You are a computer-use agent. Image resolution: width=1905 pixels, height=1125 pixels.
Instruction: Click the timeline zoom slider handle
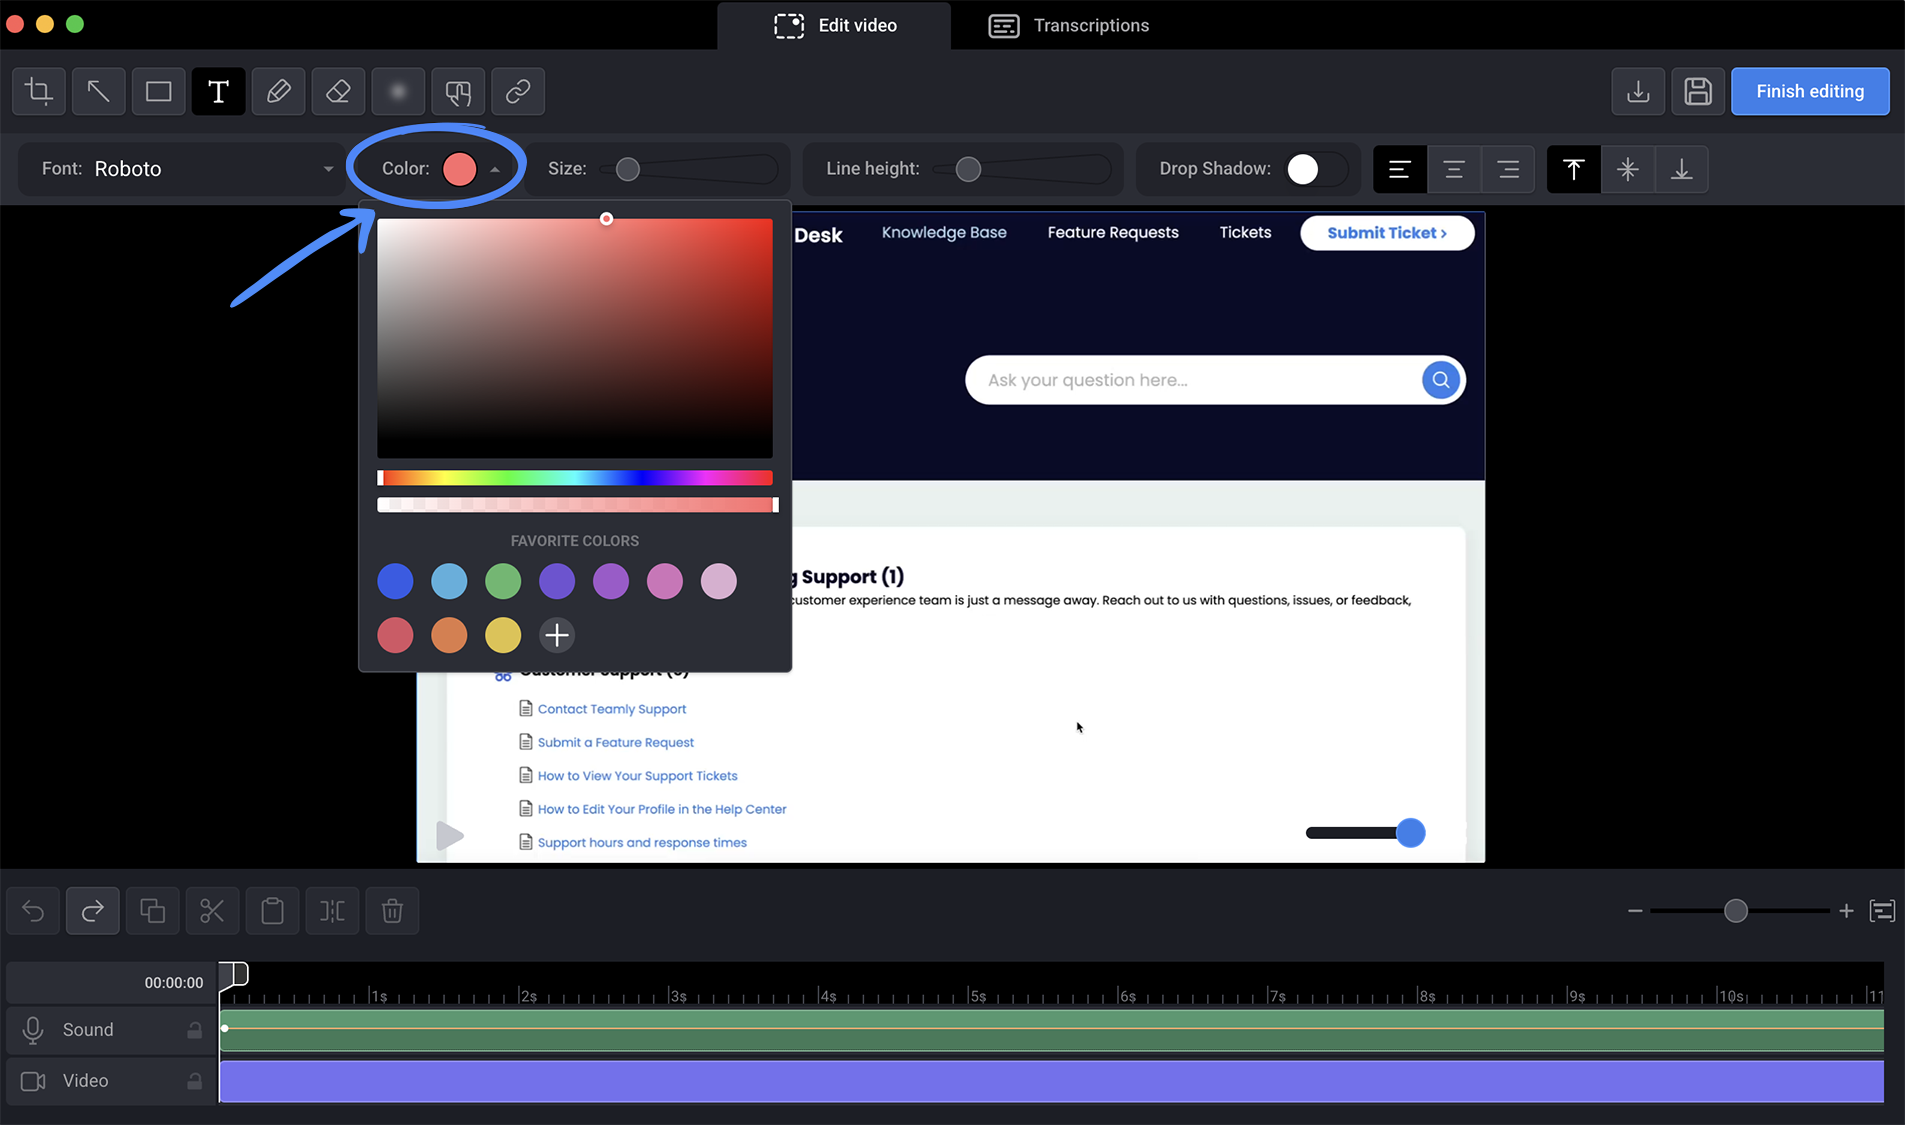[1736, 911]
